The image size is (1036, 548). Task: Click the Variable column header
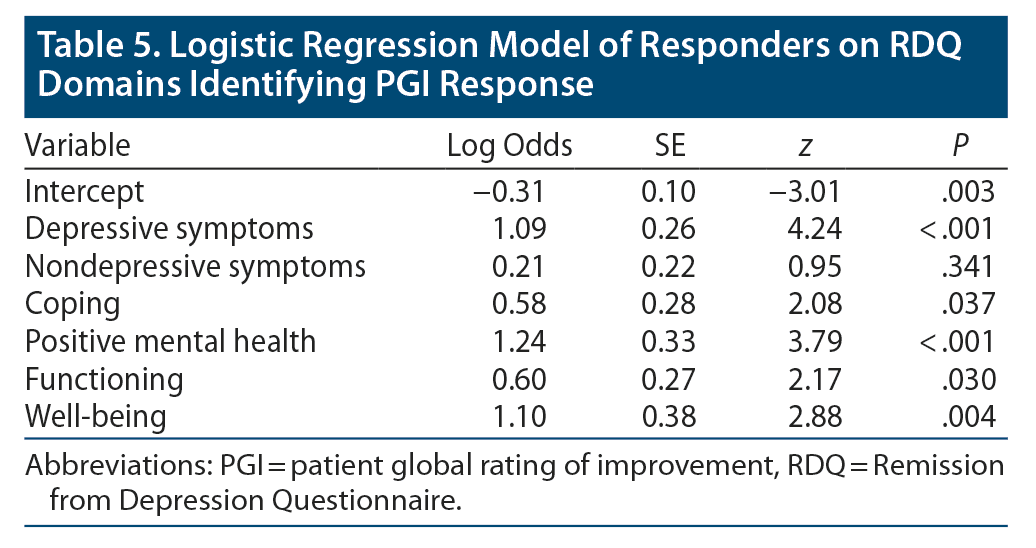point(77,146)
